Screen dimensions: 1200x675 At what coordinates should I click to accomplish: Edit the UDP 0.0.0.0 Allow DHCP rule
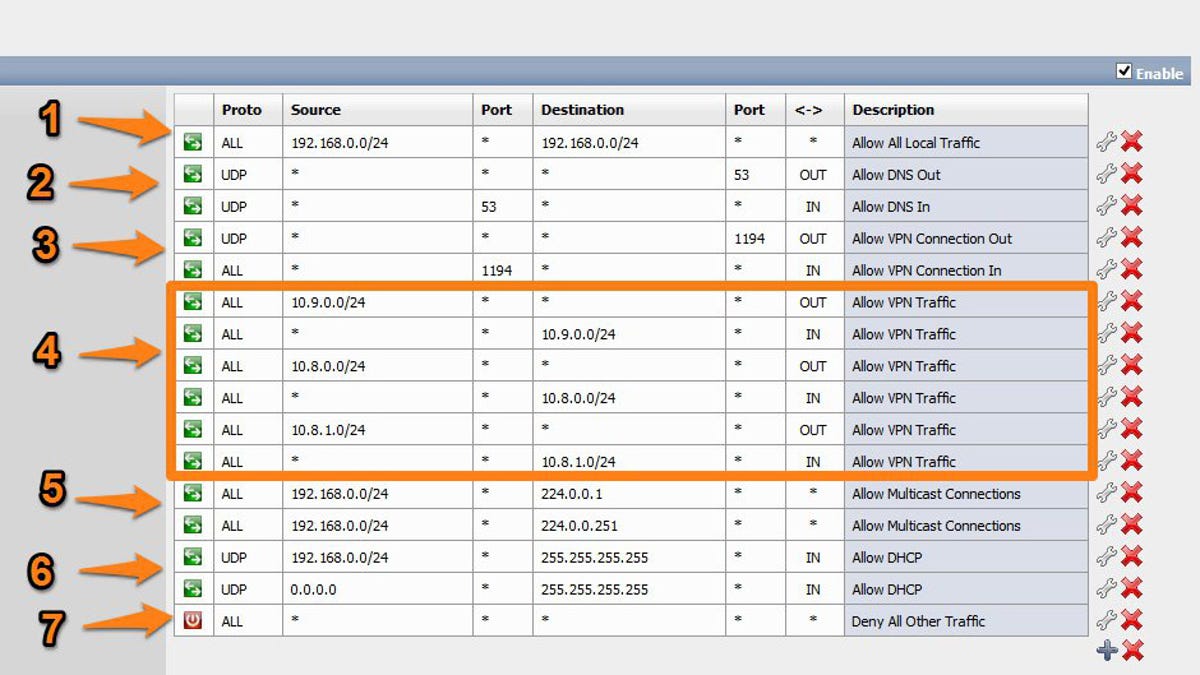1106,588
